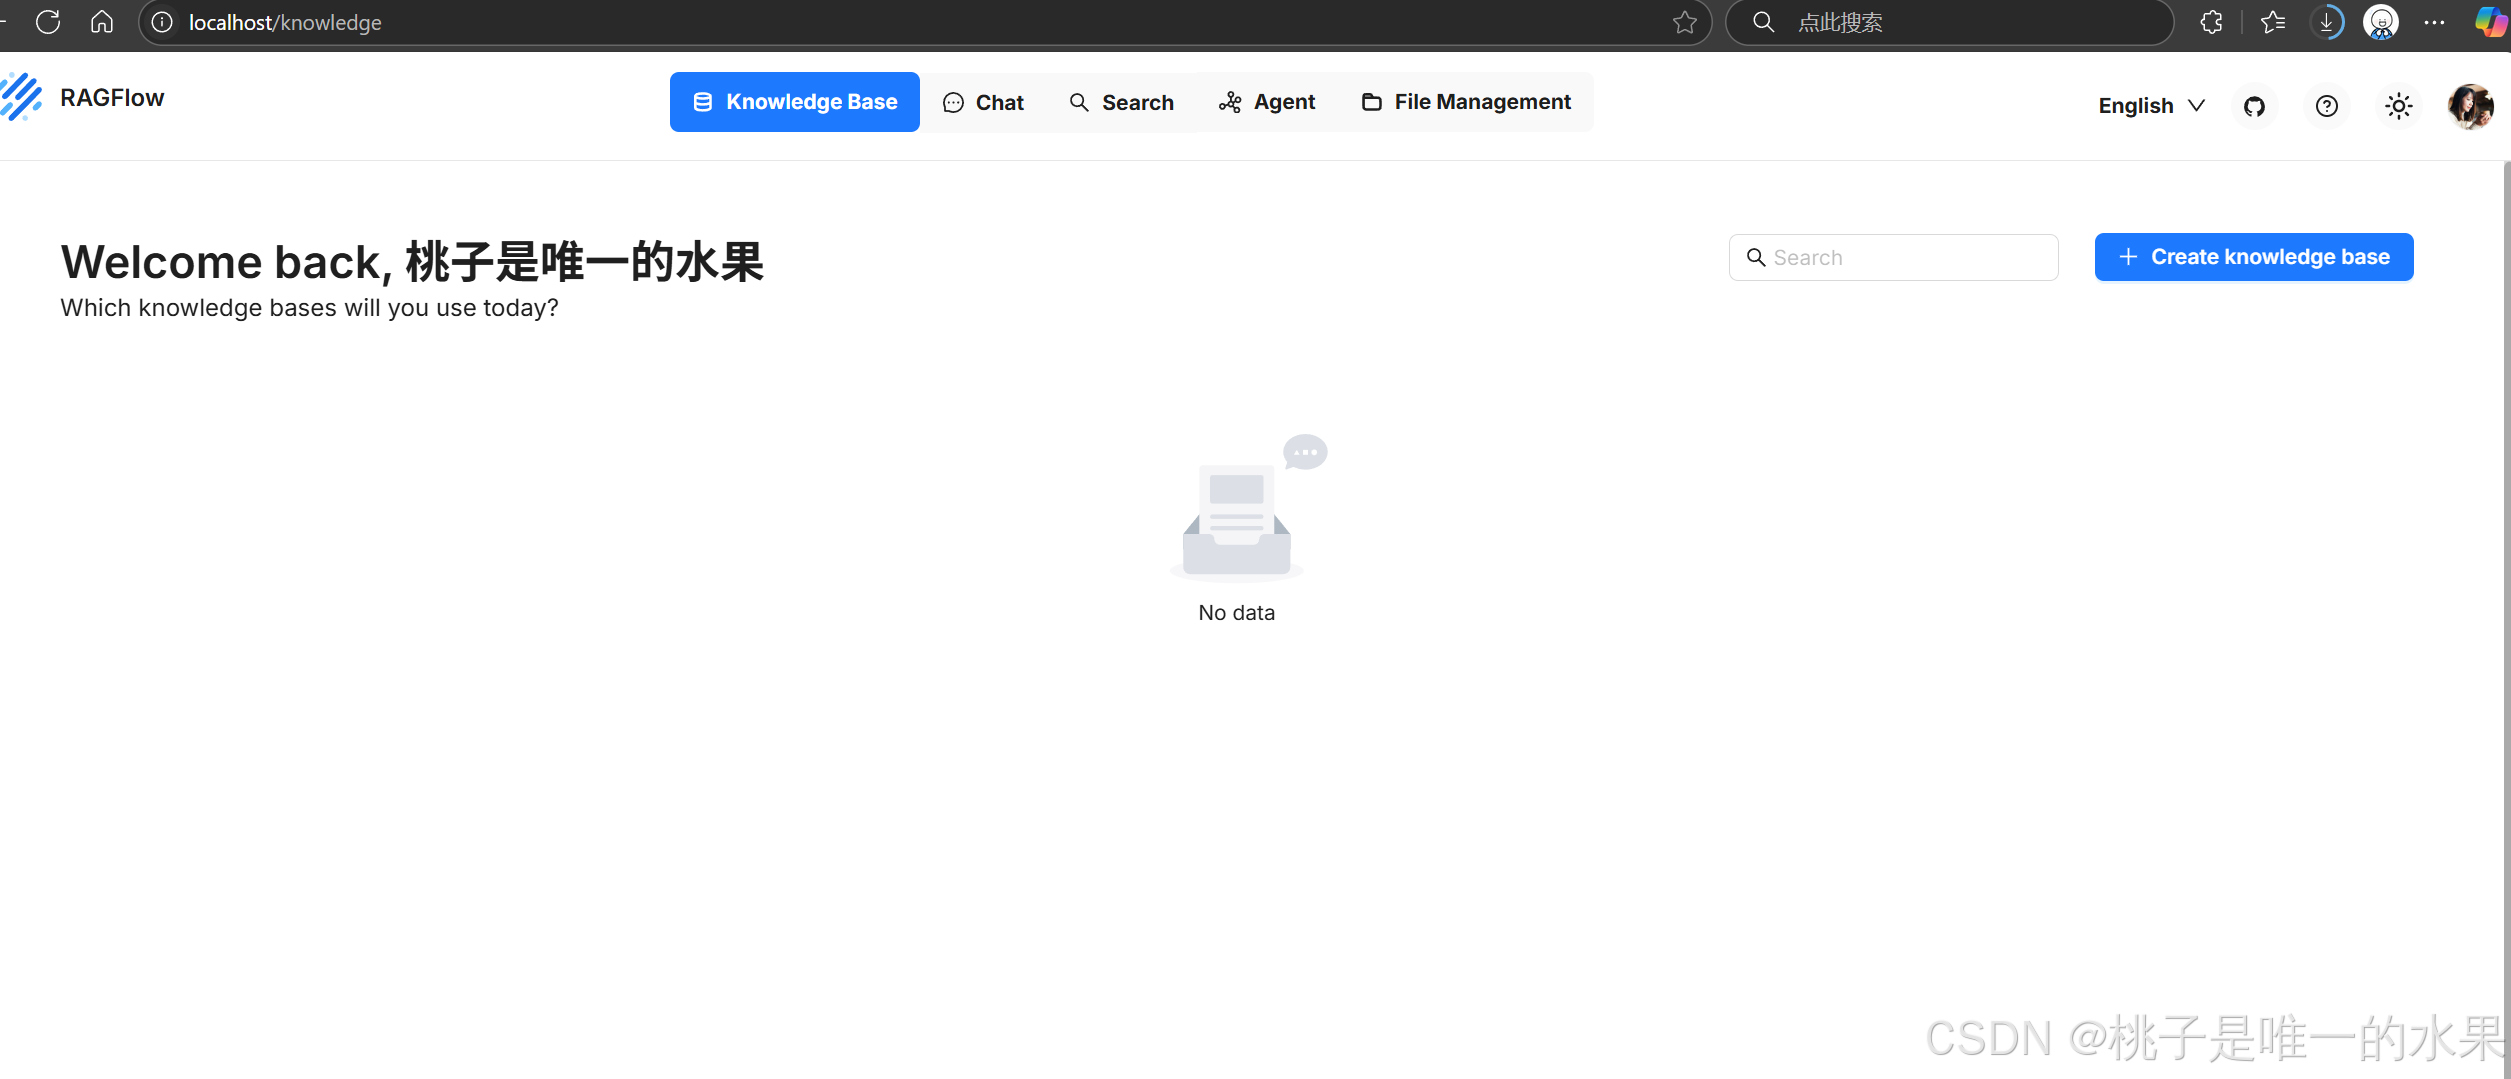Viewport: 2511px width, 1079px height.
Task: Click the magnifier icon inside the Search box
Action: point(1757,257)
